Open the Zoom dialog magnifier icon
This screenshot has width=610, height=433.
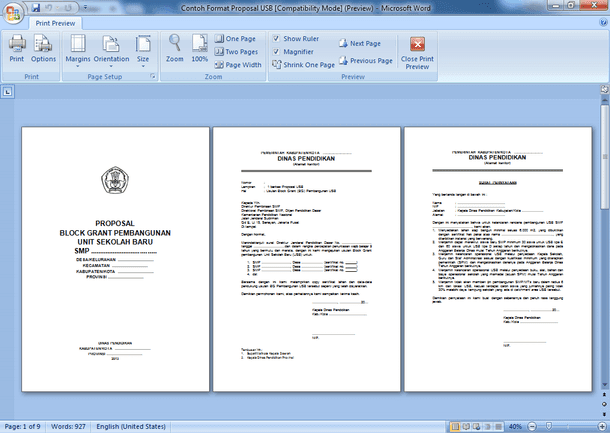(175, 49)
